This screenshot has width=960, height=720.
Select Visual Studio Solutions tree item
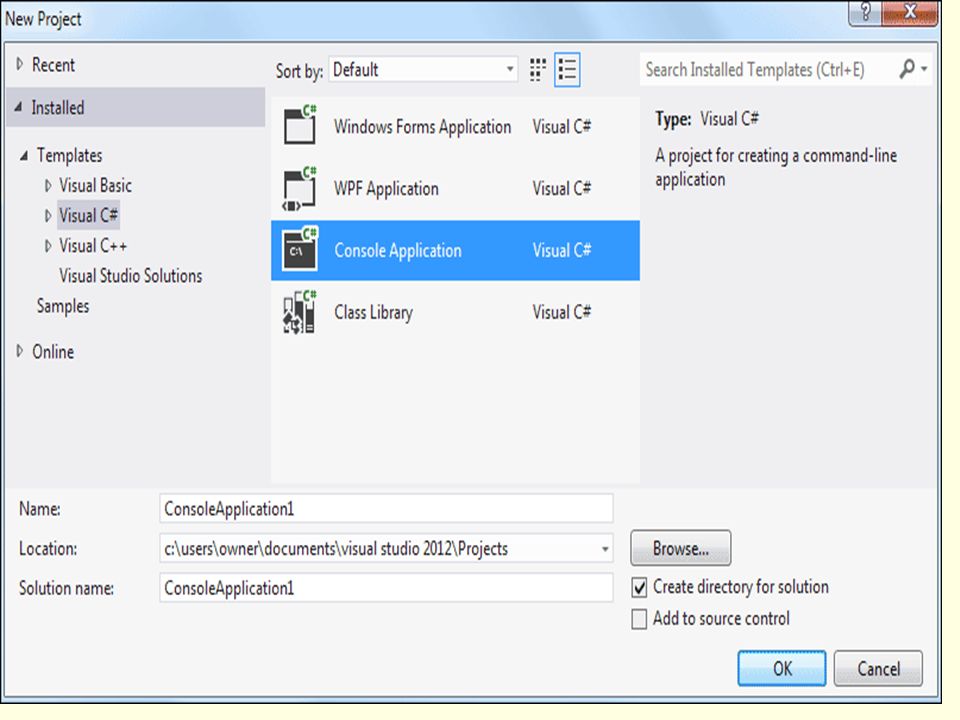pos(130,276)
